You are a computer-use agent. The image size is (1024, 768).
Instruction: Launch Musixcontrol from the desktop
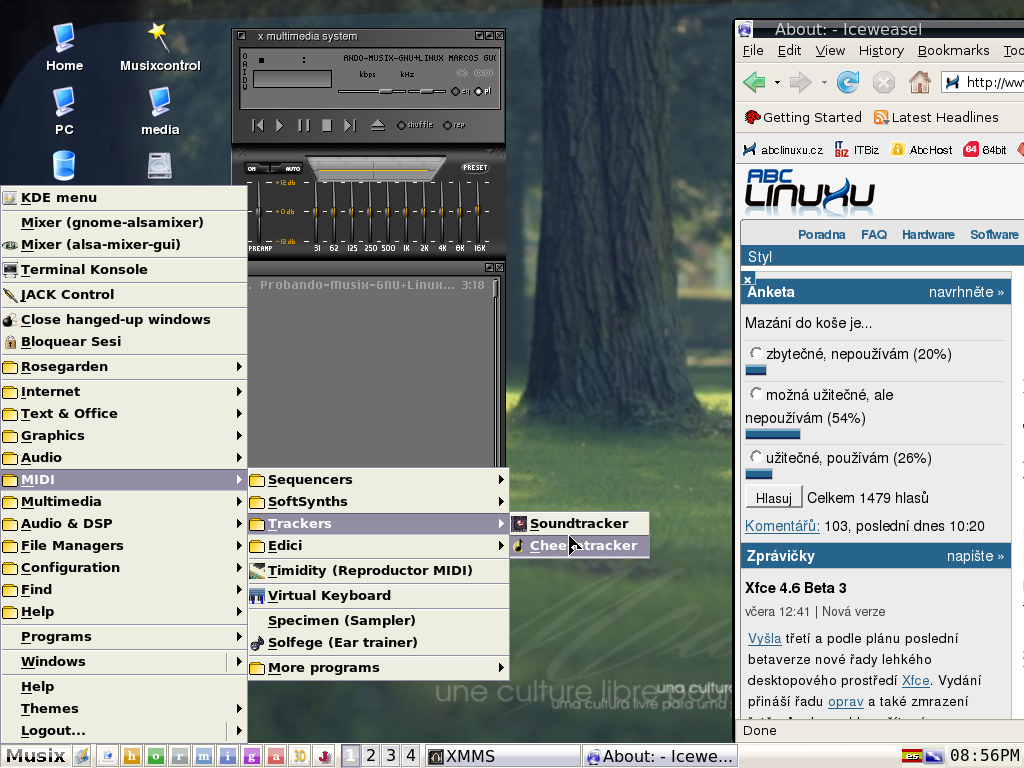(x=160, y=47)
